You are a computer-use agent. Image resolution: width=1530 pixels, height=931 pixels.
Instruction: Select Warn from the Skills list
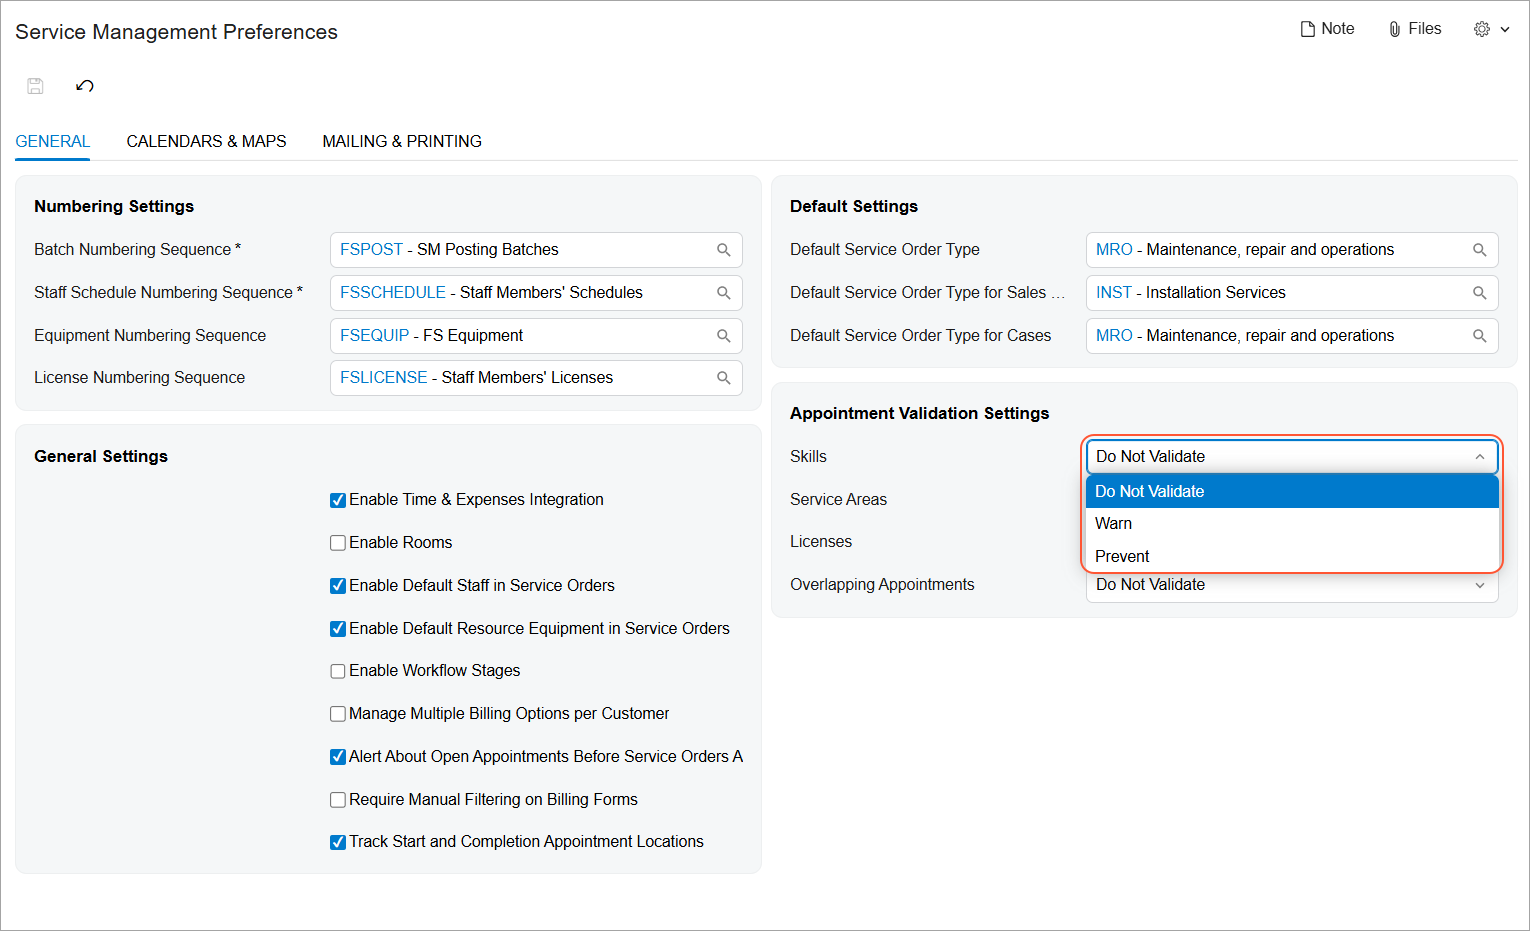(1114, 524)
